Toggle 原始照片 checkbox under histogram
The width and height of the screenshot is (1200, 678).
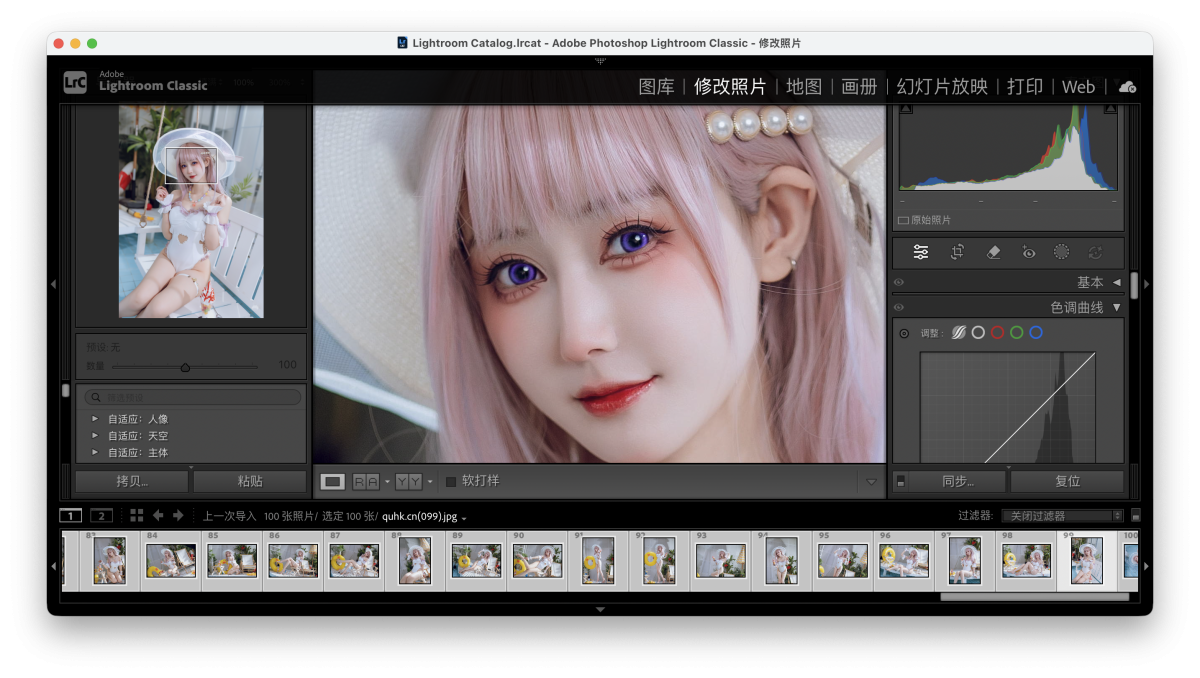pyautogui.click(x=903, y=220)
